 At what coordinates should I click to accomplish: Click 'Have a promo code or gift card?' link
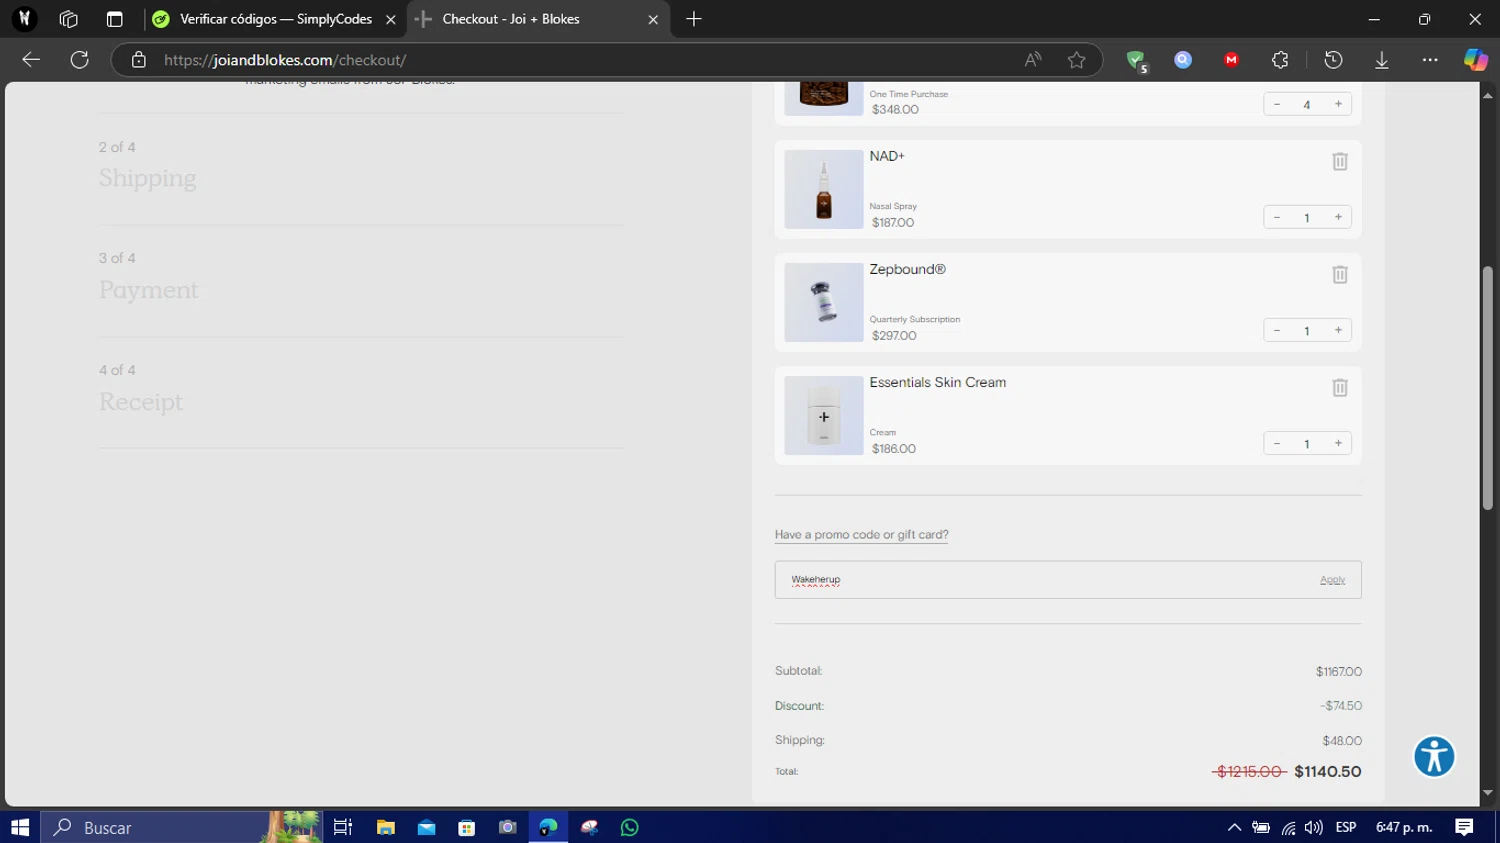coord(861,535)
